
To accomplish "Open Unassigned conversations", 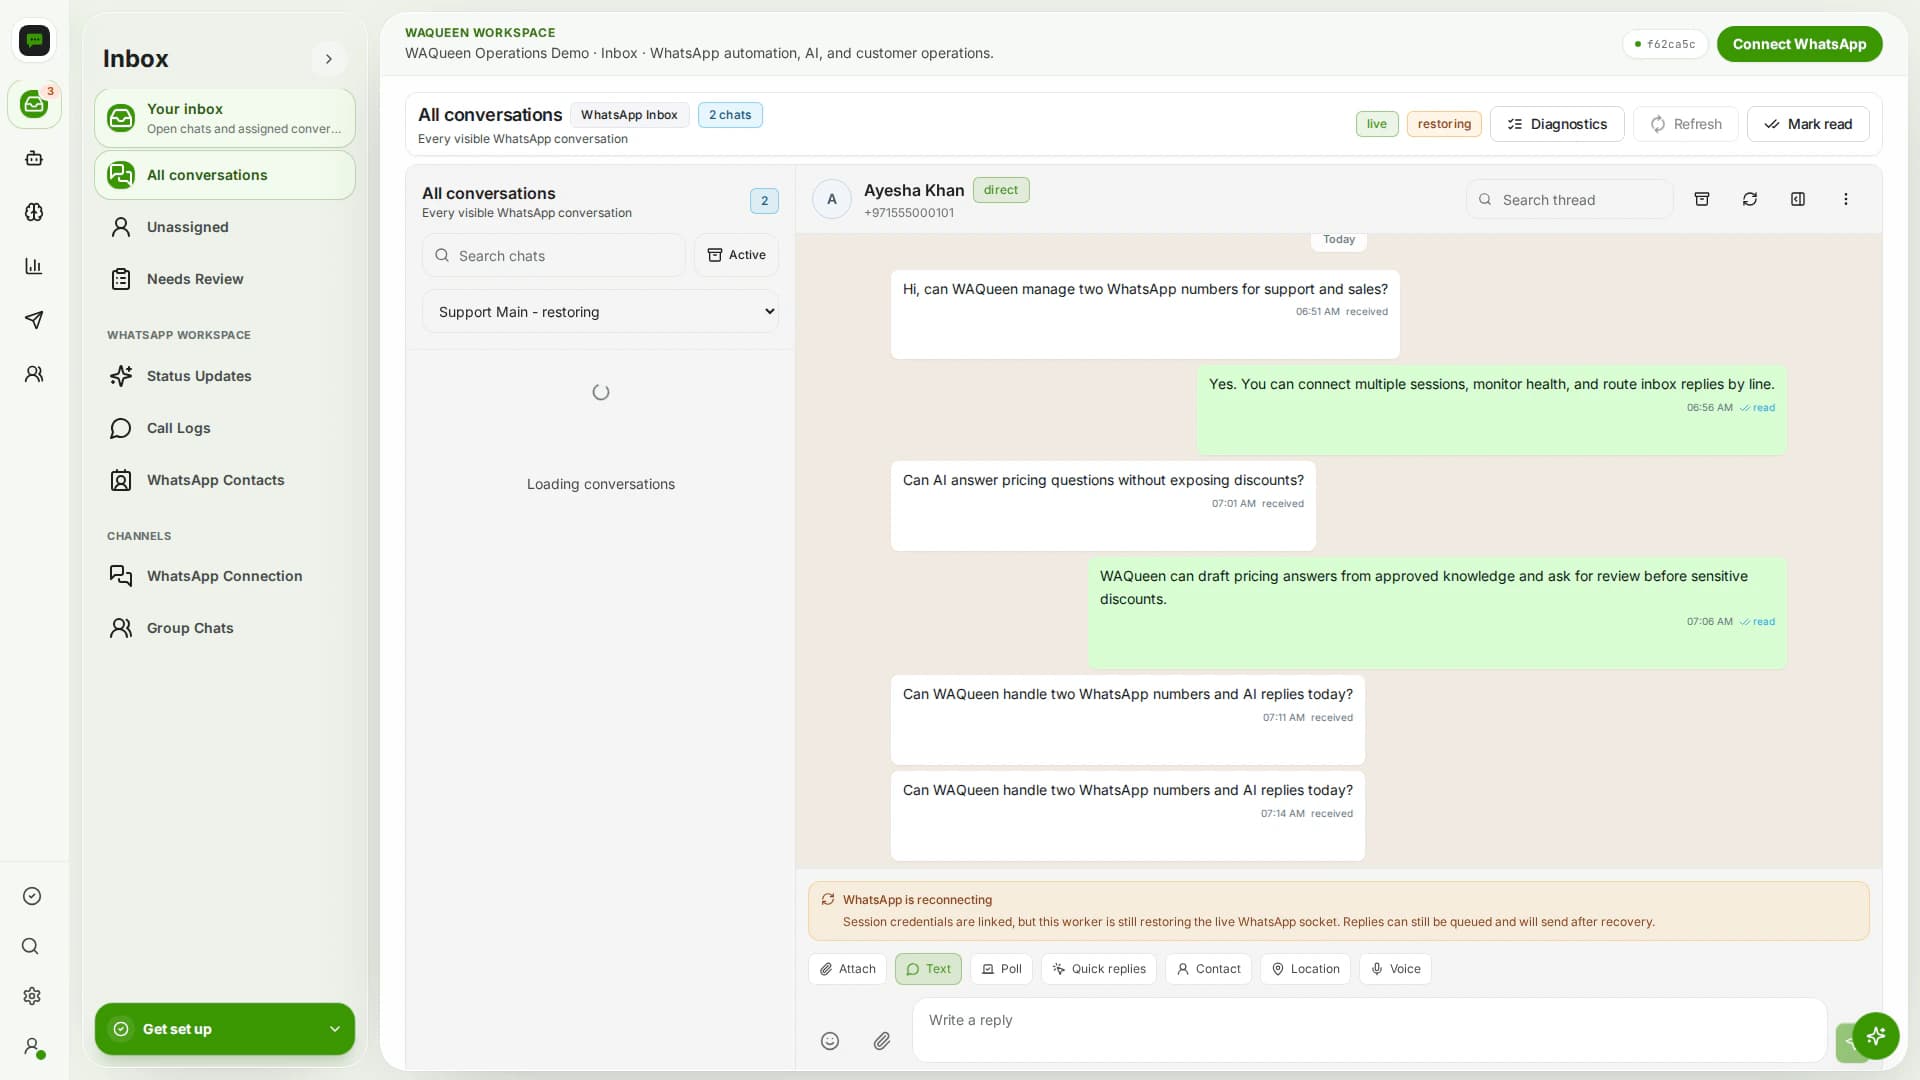I will click(225, 227).
